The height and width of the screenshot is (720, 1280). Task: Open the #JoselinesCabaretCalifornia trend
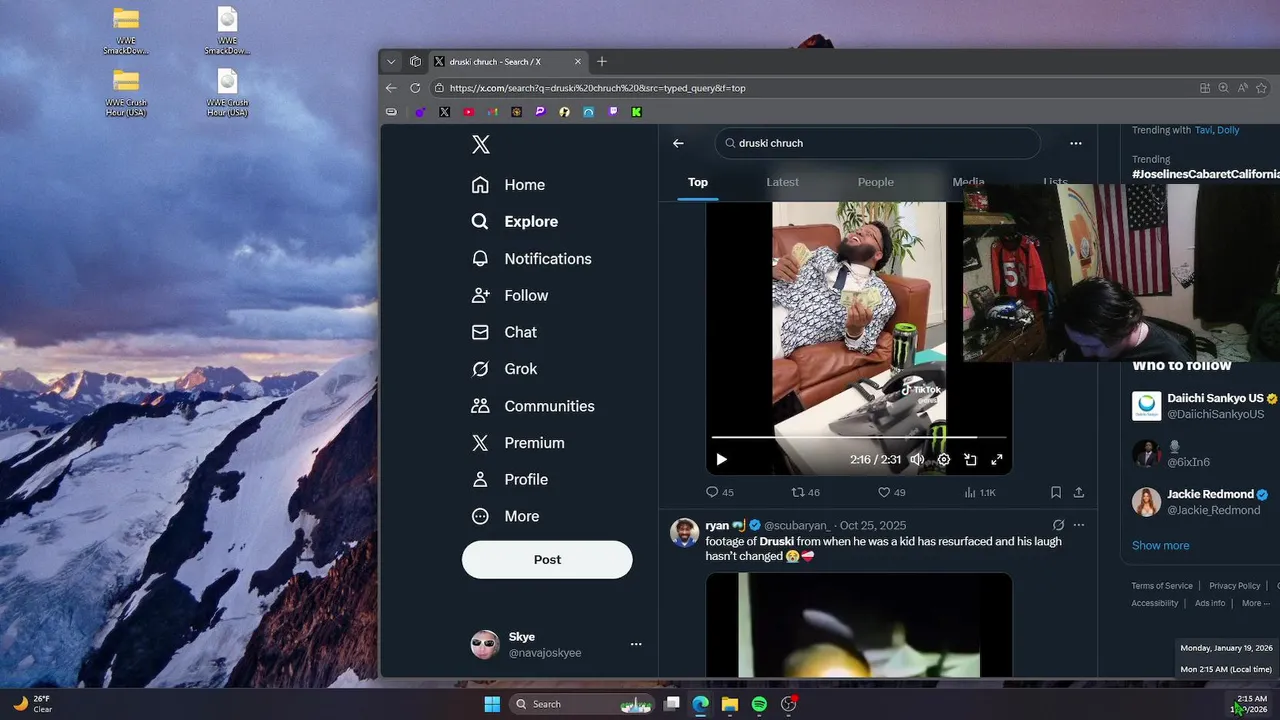(1205, 174)
